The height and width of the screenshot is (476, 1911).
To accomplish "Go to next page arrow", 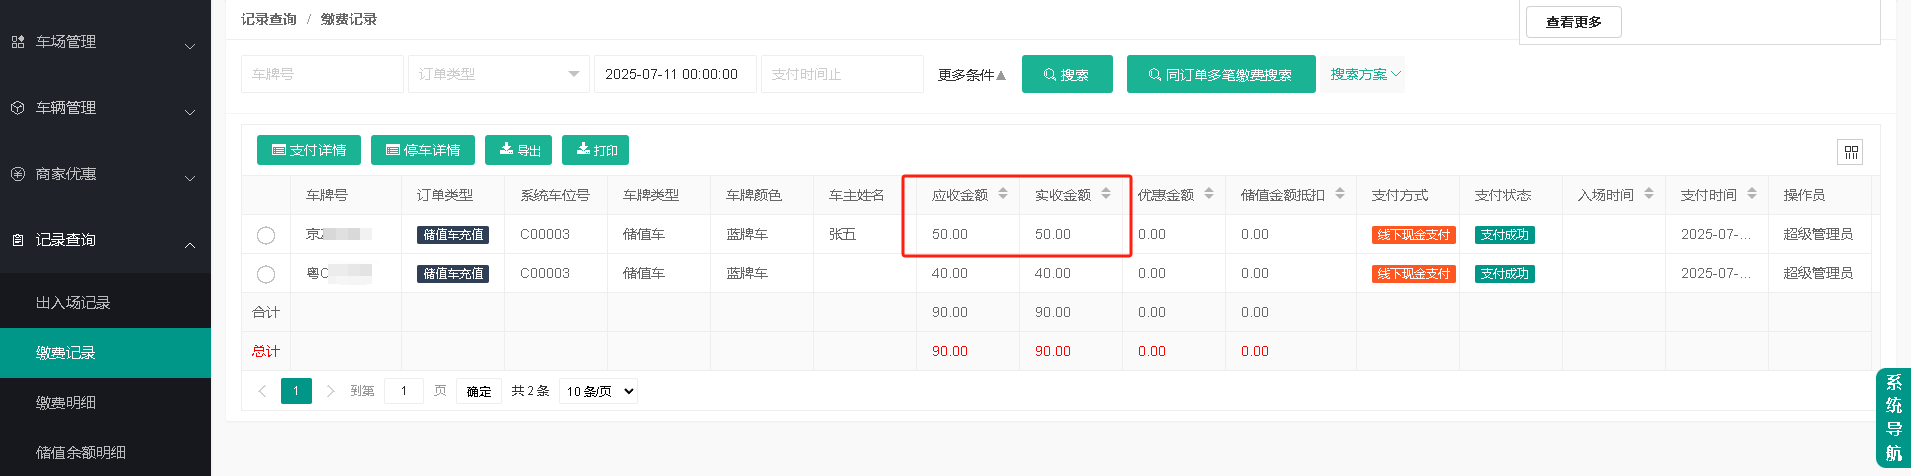I will pyautogui.click(x=330, y=391).
